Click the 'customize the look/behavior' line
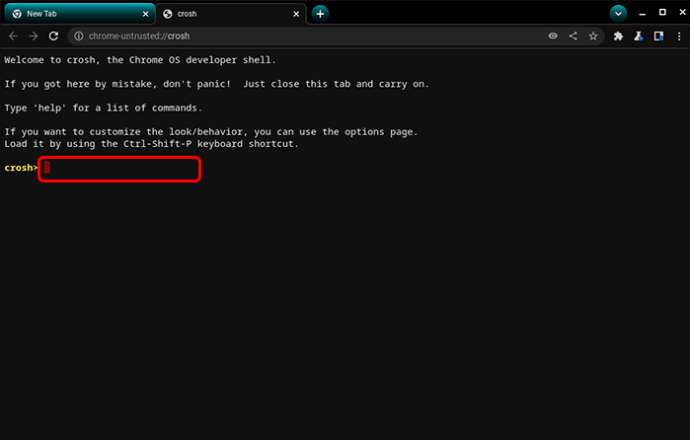The height and width of the screenshot is (440, 690). pos(211,132)
